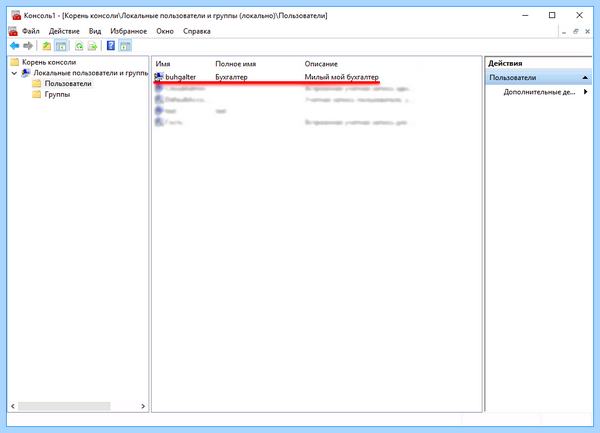Toggle the console tree pane icon
The height and width of the screenshot is (433, 600).
pyautogui.click(x=61, y=46)
